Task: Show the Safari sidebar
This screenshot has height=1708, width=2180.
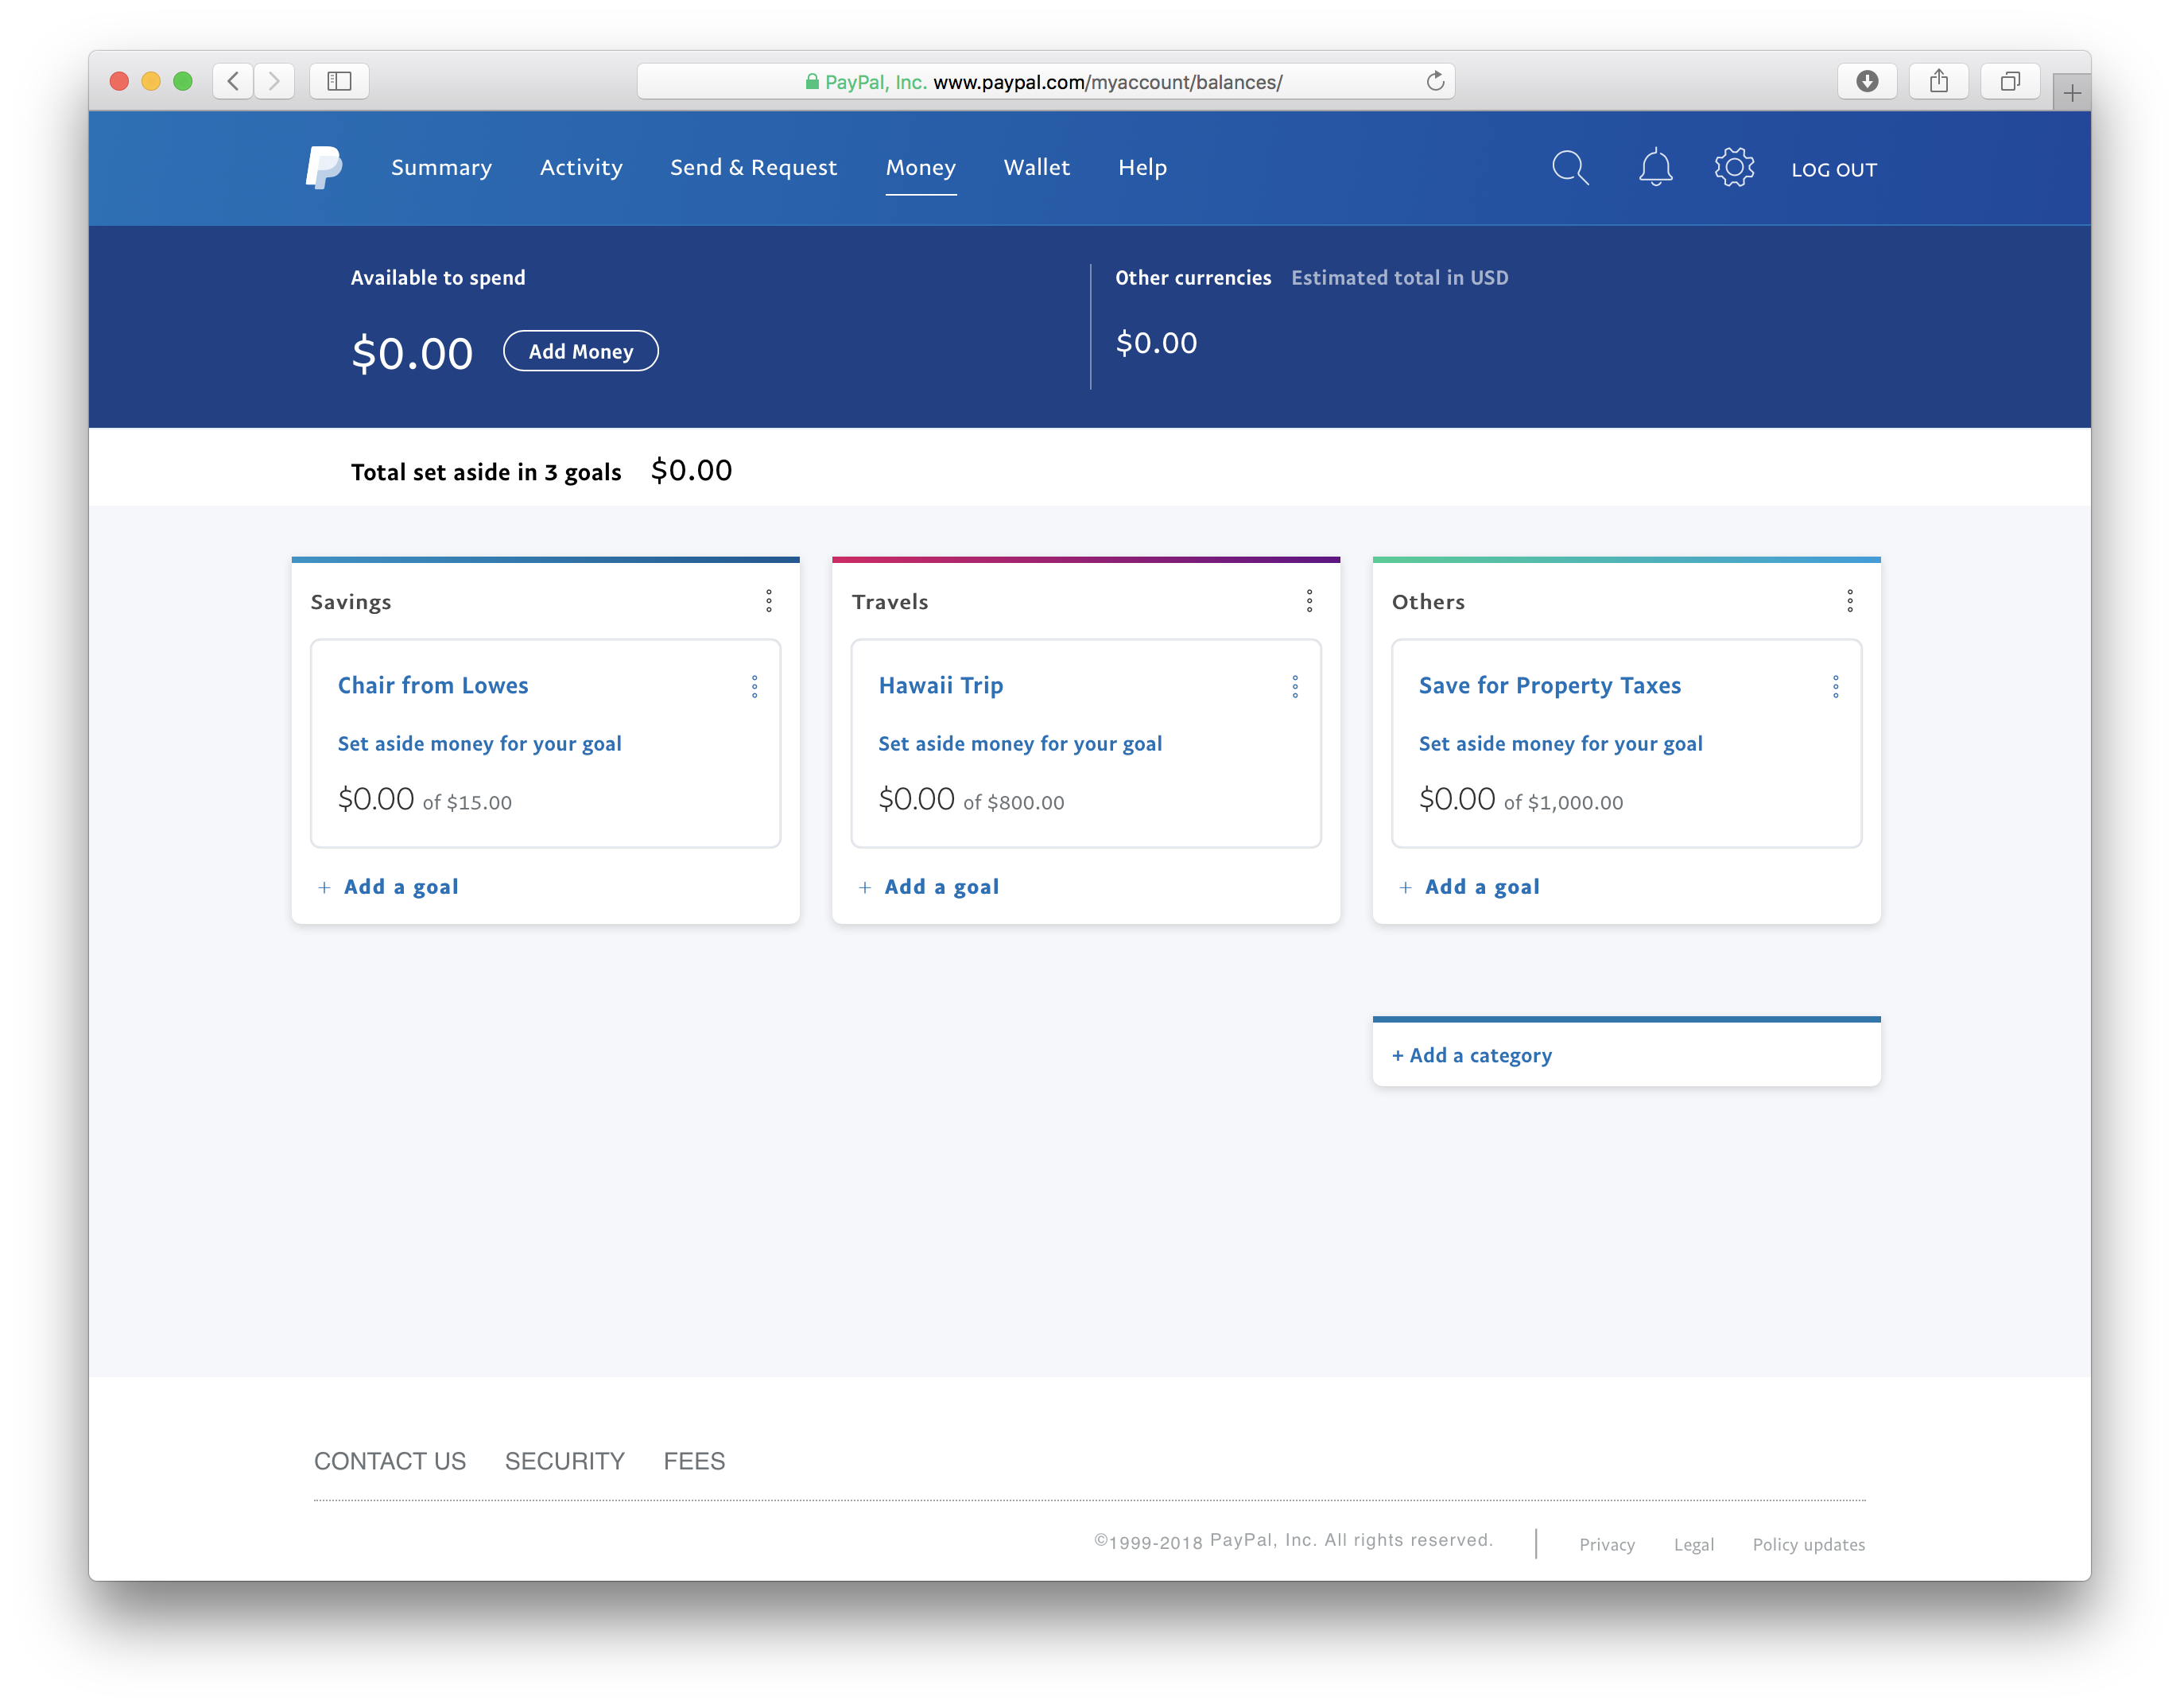Action: pyautogui.click(x=339, y=81)
